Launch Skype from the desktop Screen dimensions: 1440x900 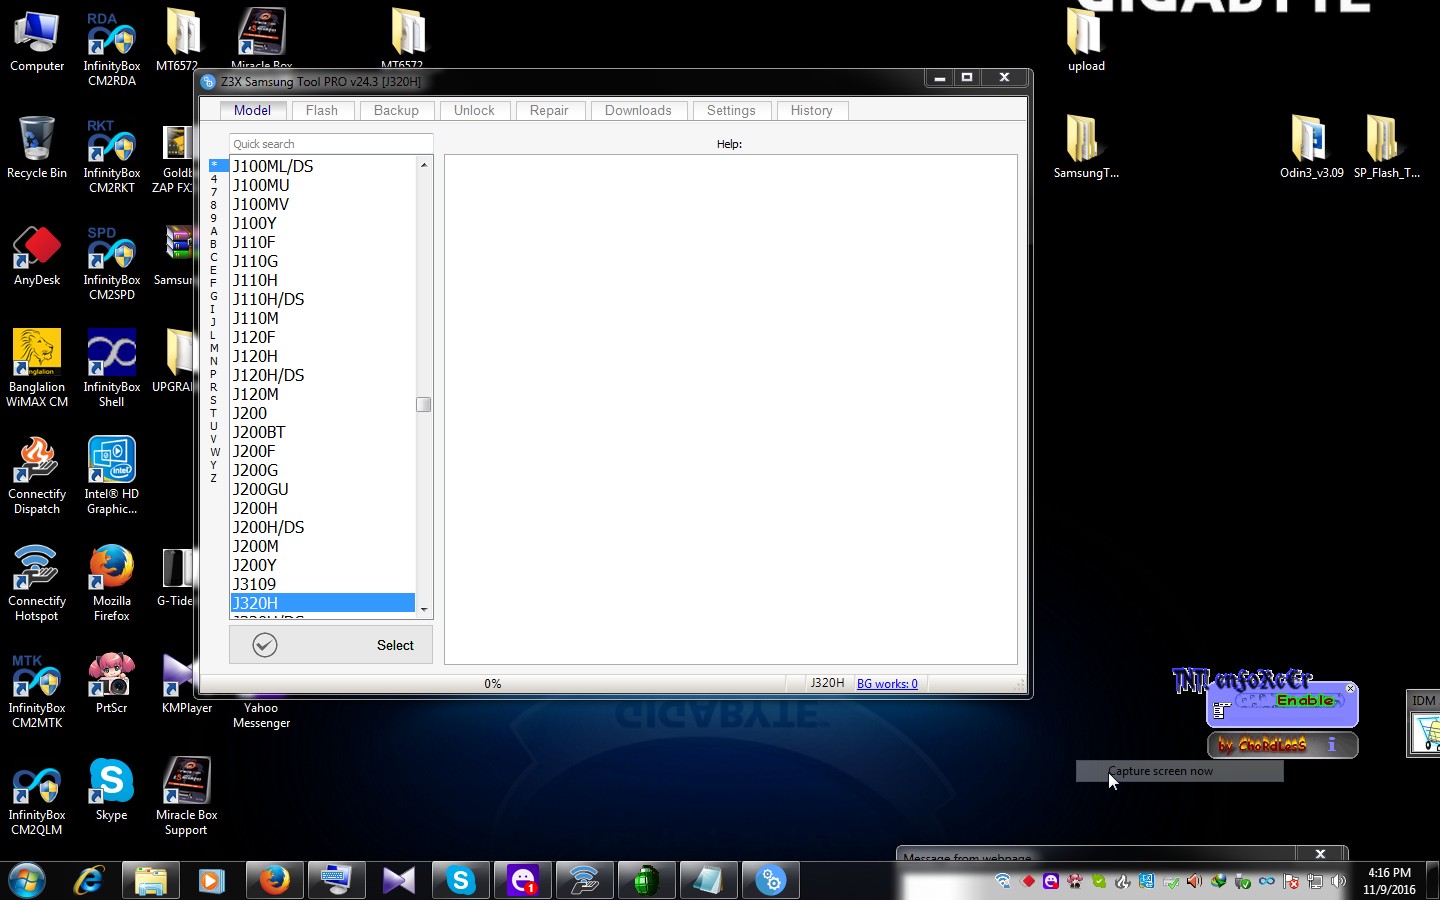[112, 790]
